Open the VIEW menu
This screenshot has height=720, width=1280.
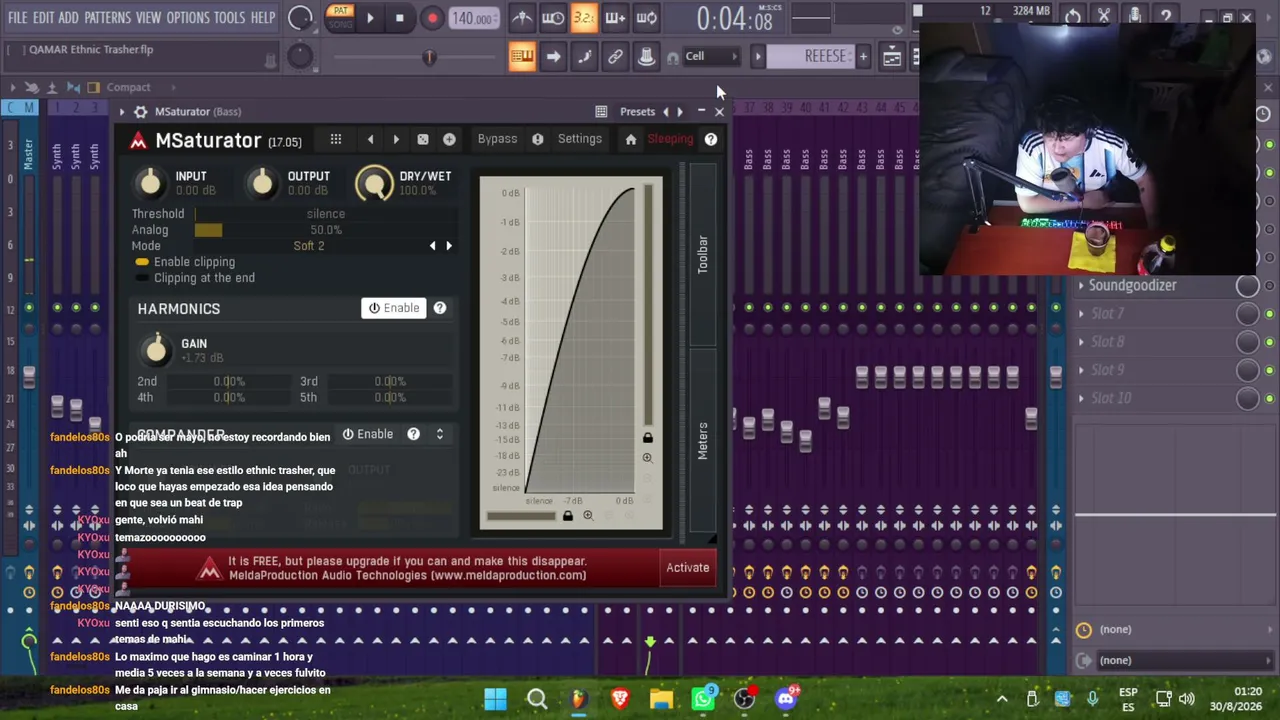(x=148, y=17)
